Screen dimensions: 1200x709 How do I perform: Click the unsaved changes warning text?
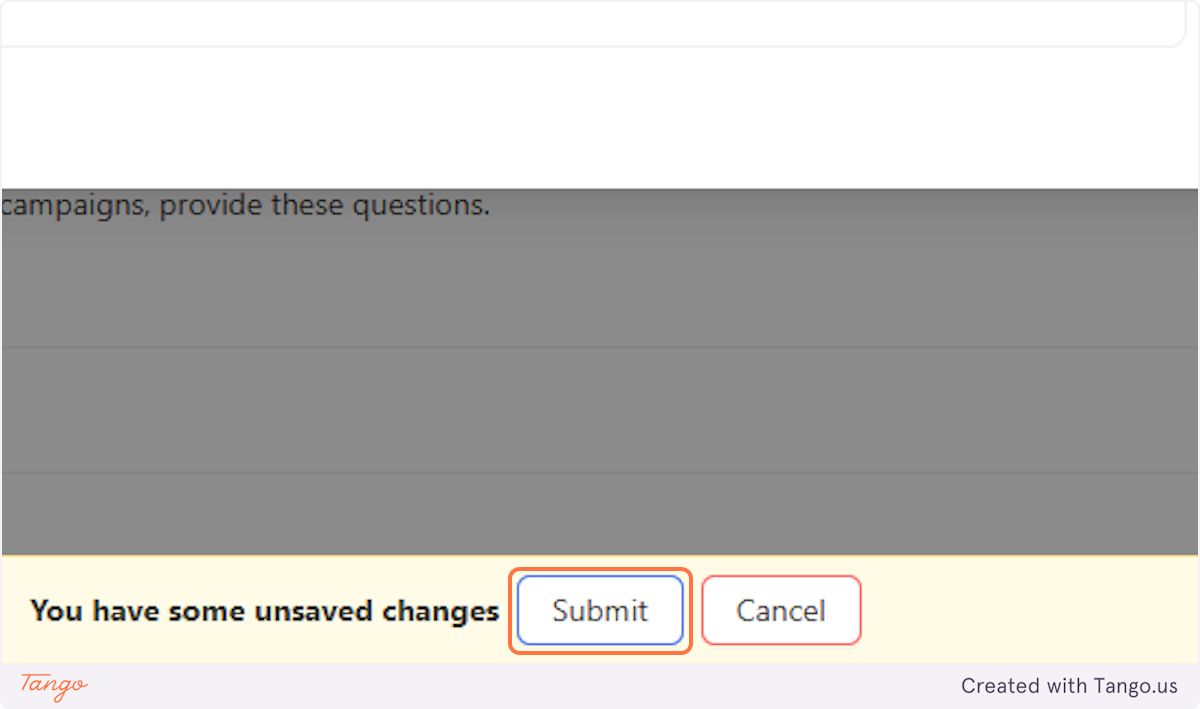[x=264, y=610]
